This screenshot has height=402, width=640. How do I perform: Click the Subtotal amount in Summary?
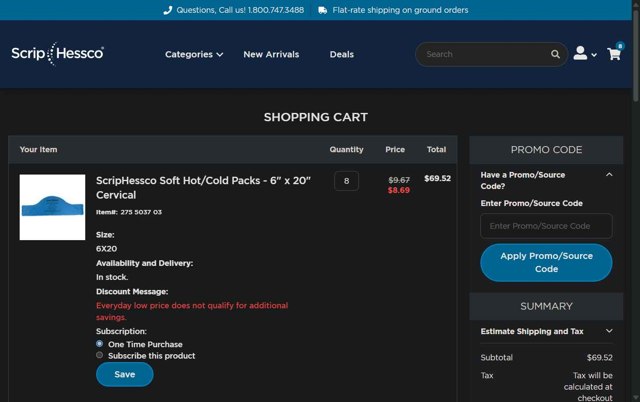coord(600,358)
